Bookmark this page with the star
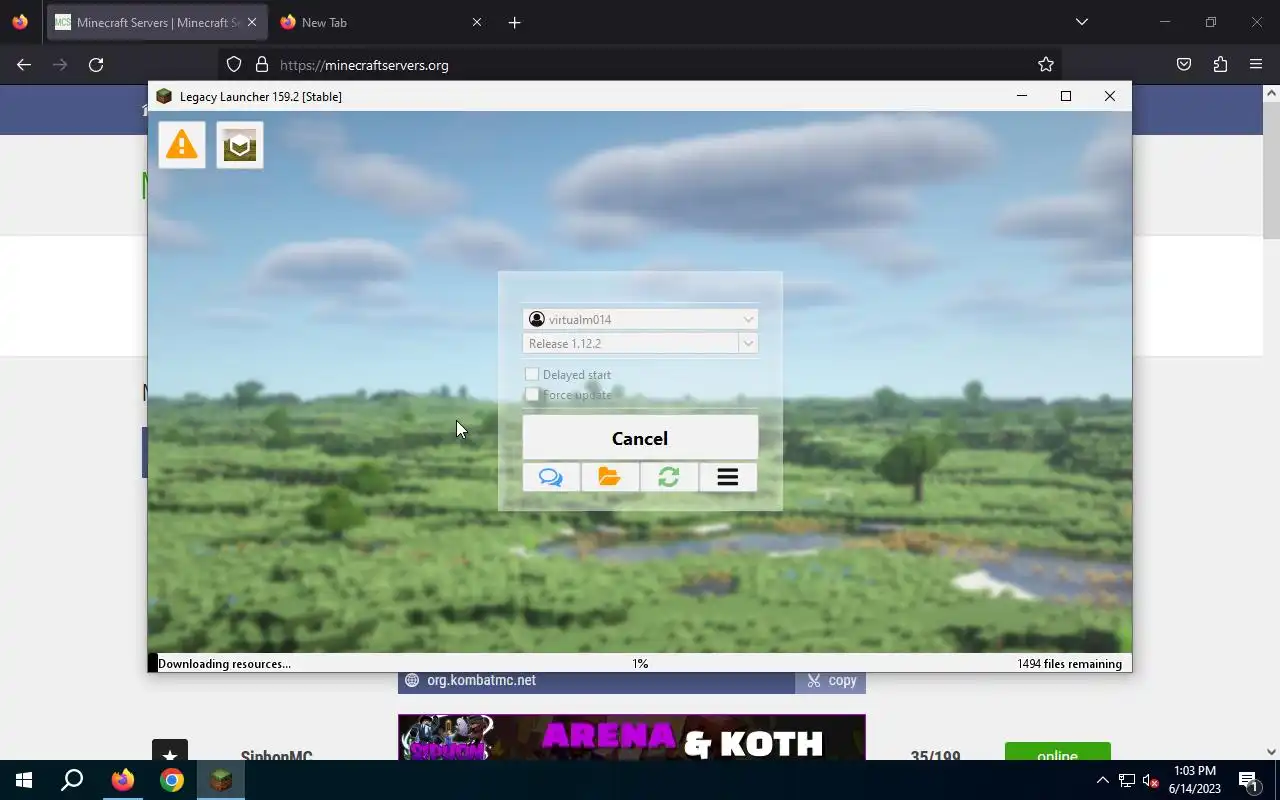1280x800 pixels. pyautogui.click(x=1046, y=64)
